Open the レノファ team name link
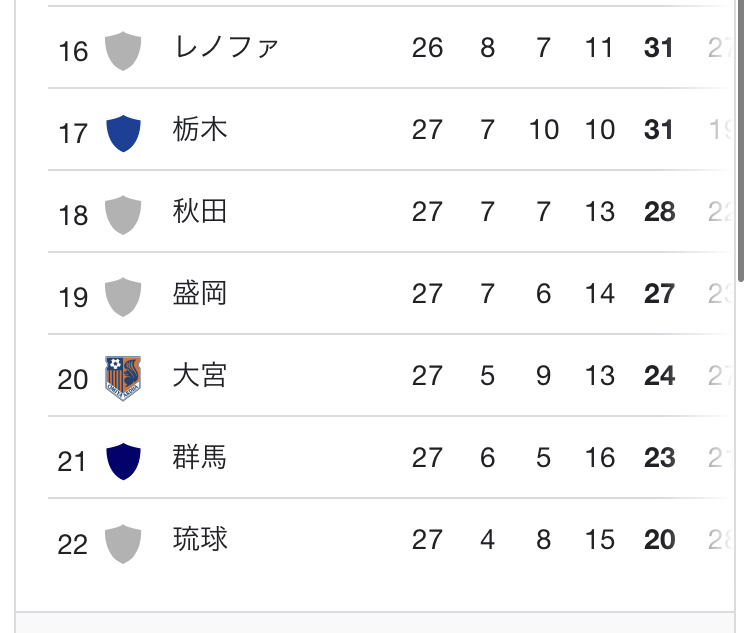750x633 pixels. tap(225, 48)
